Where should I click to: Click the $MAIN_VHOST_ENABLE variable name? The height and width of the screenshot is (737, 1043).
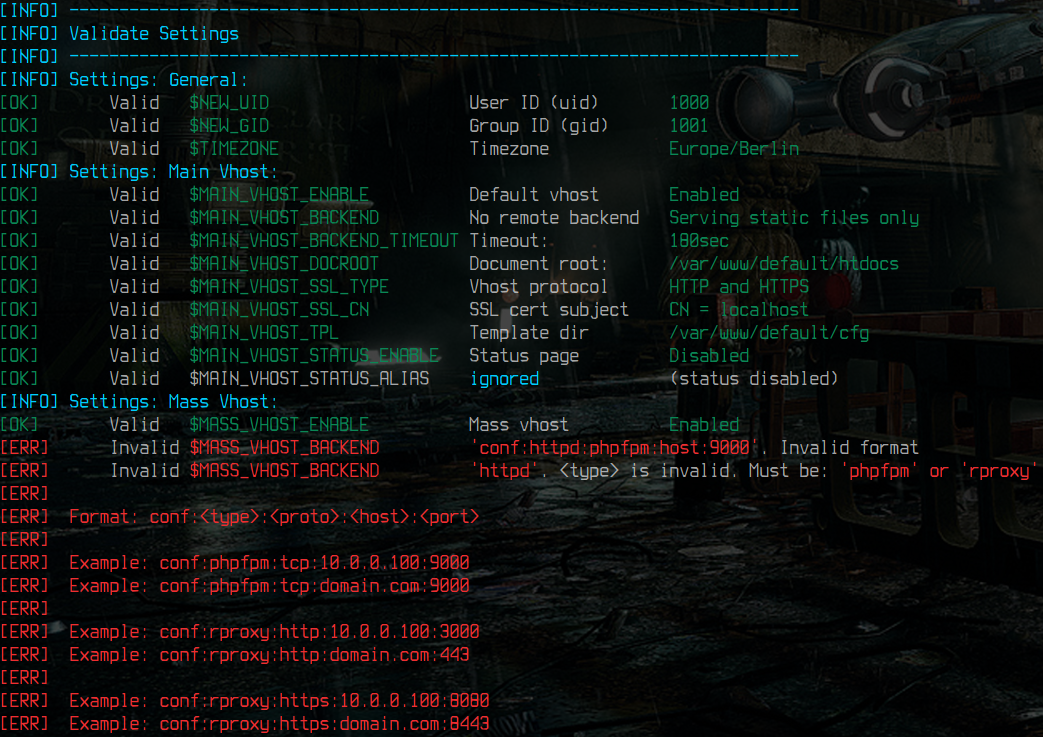[x=279, y=195]
